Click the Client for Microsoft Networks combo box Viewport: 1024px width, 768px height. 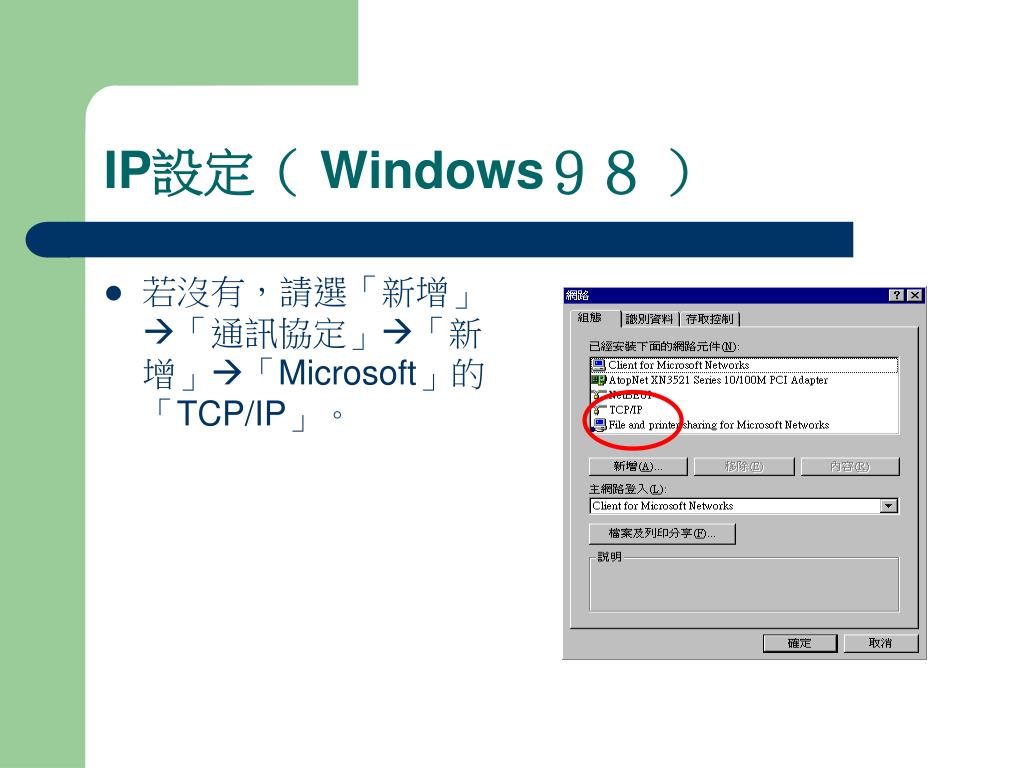[744, 506]
